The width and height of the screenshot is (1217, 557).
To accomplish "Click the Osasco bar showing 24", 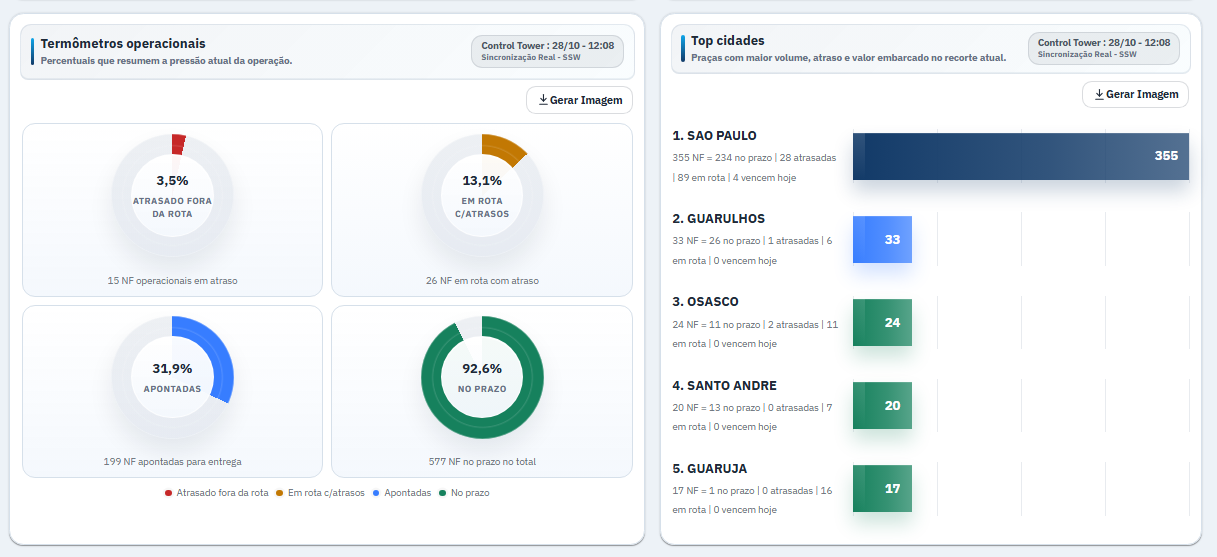I will [x=882, y=323].
